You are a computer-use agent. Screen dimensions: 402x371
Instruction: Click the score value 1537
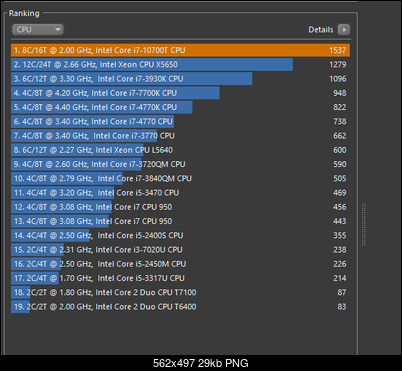[x=338, y=50]
